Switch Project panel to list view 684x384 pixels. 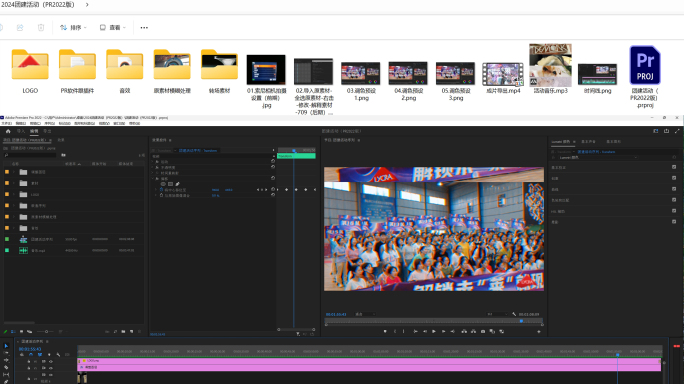13,332
